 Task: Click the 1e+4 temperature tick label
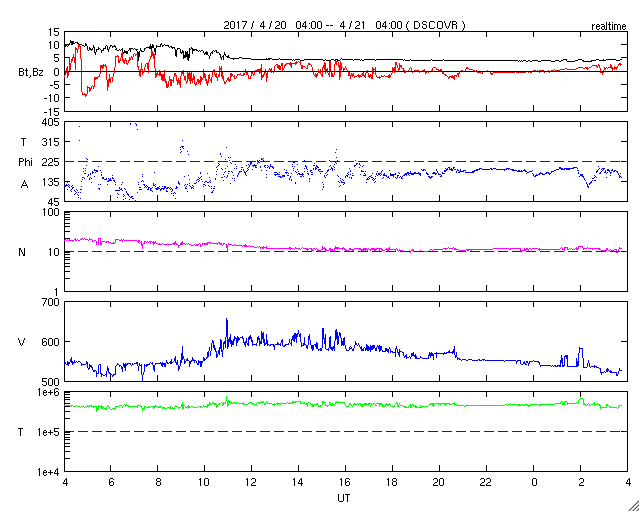[x=49, y=472]
